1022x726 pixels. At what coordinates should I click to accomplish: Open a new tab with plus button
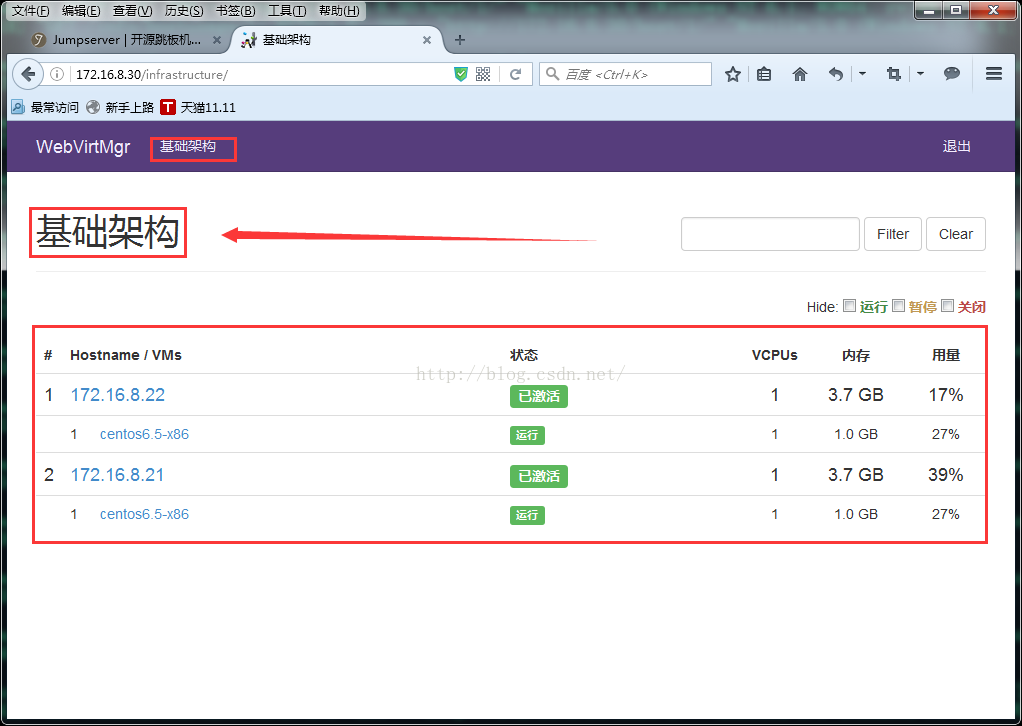(460, 40)
